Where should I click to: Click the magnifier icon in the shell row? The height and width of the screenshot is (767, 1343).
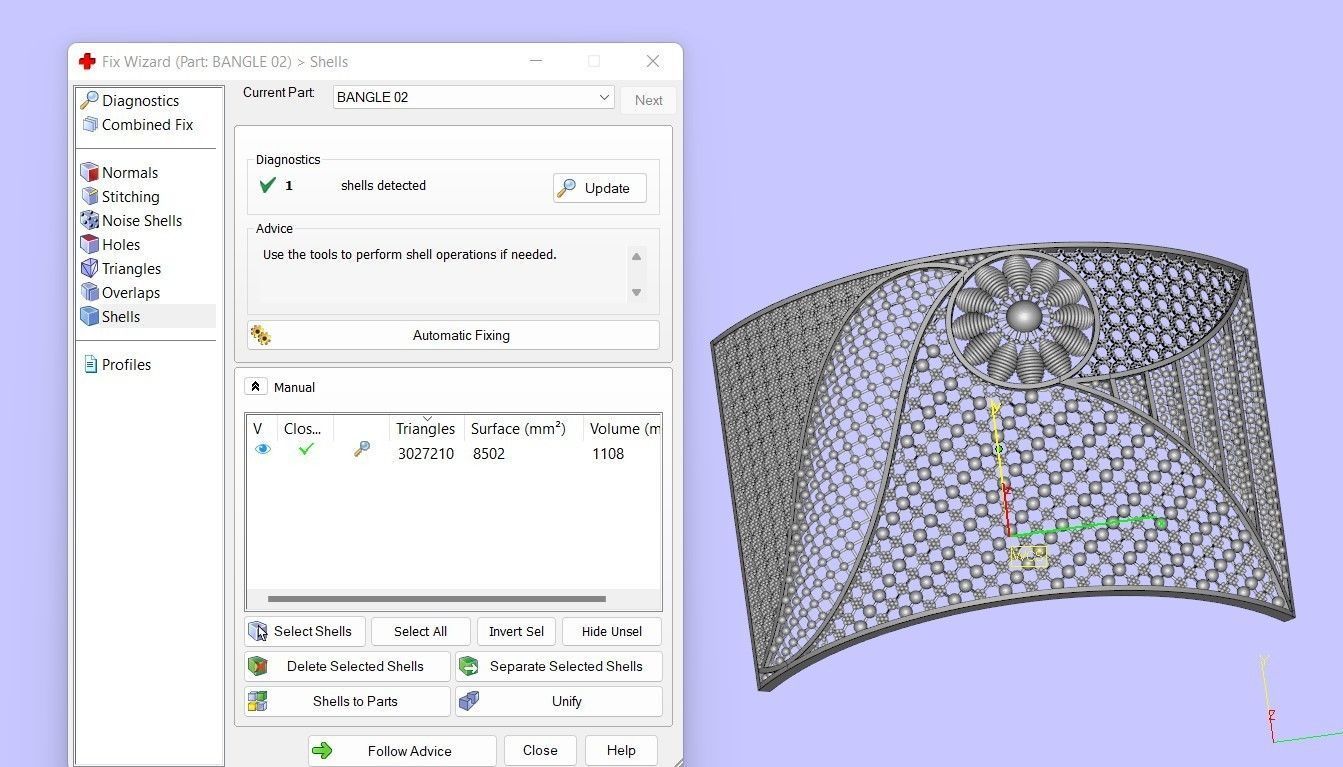coord(361,450)
